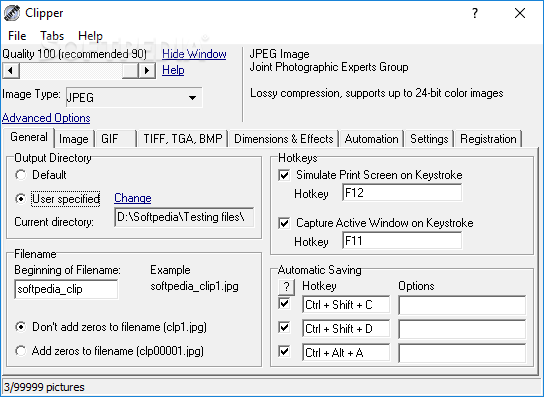544x397 pixels.
Task: Toggle the Ctrl + Shift + D checkbox
Action: click(x=284, y=328)
